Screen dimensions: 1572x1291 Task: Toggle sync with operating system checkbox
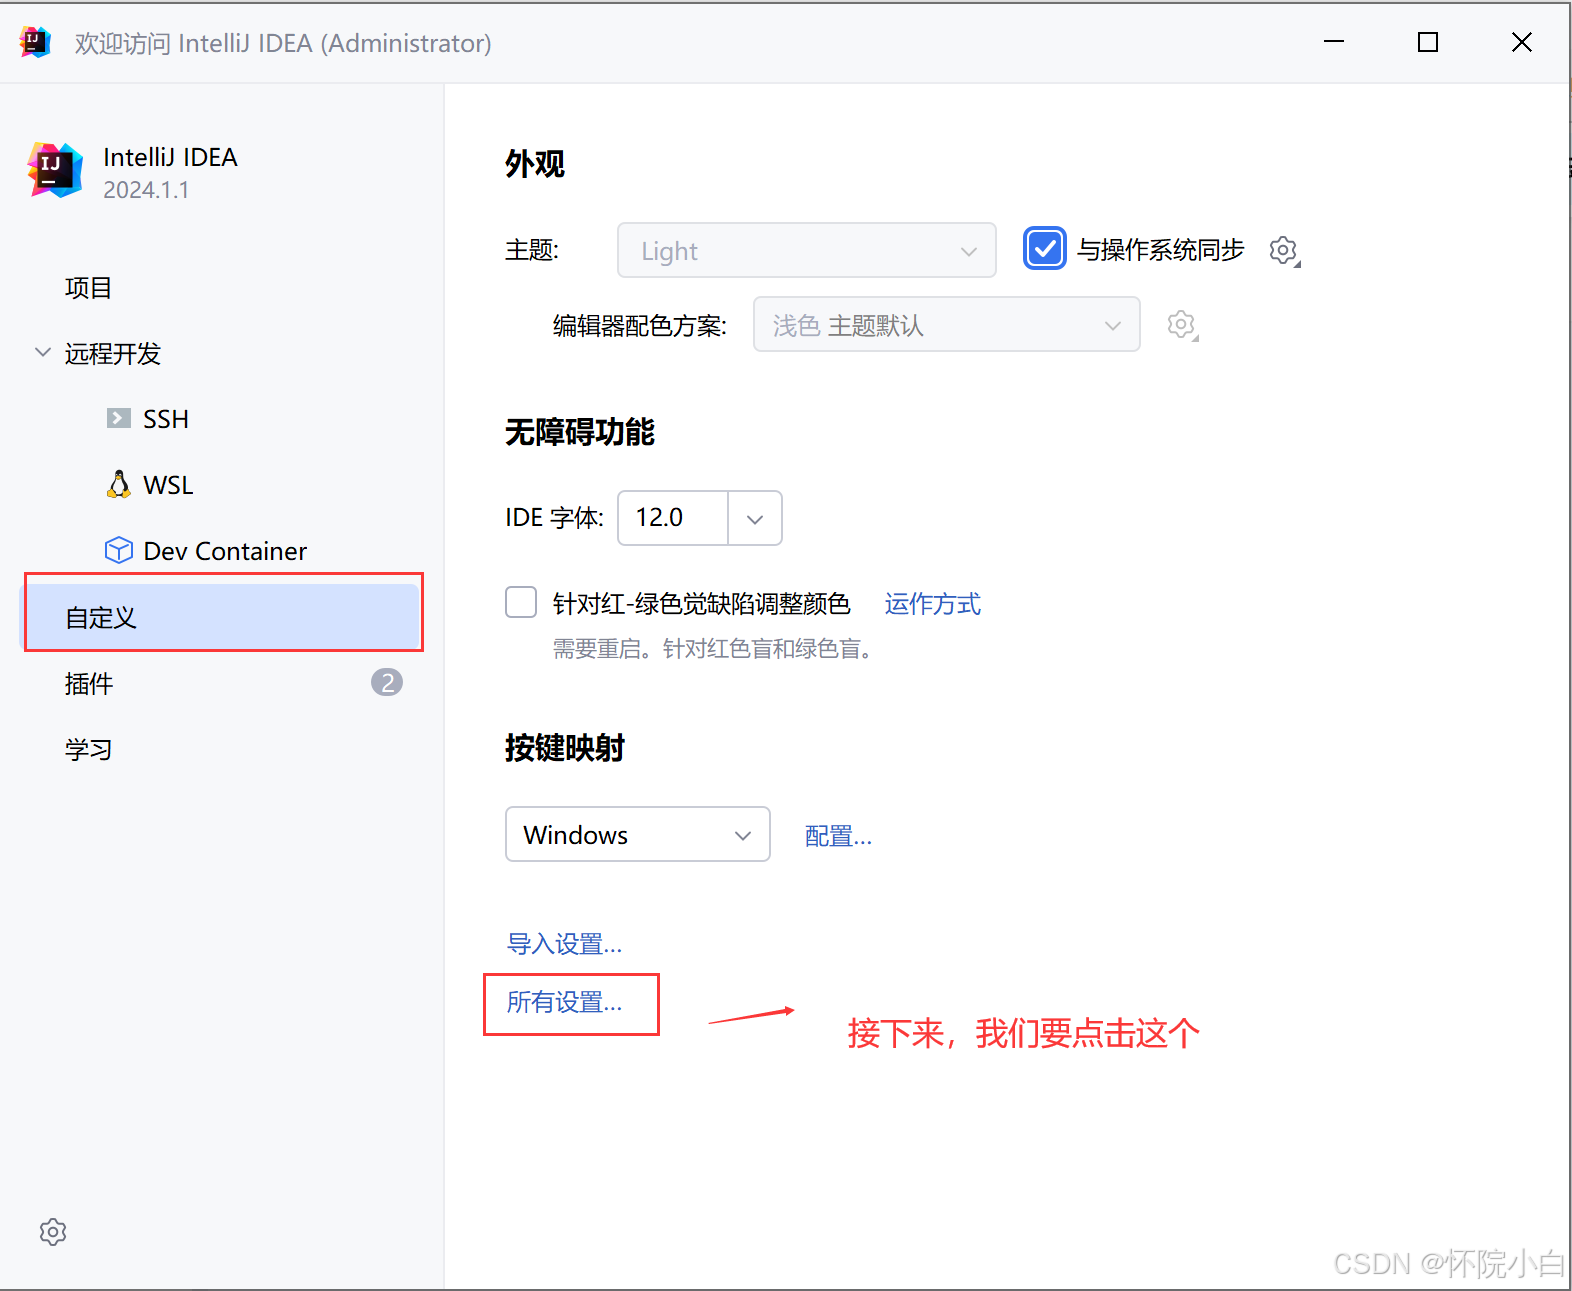point(1044,249)
